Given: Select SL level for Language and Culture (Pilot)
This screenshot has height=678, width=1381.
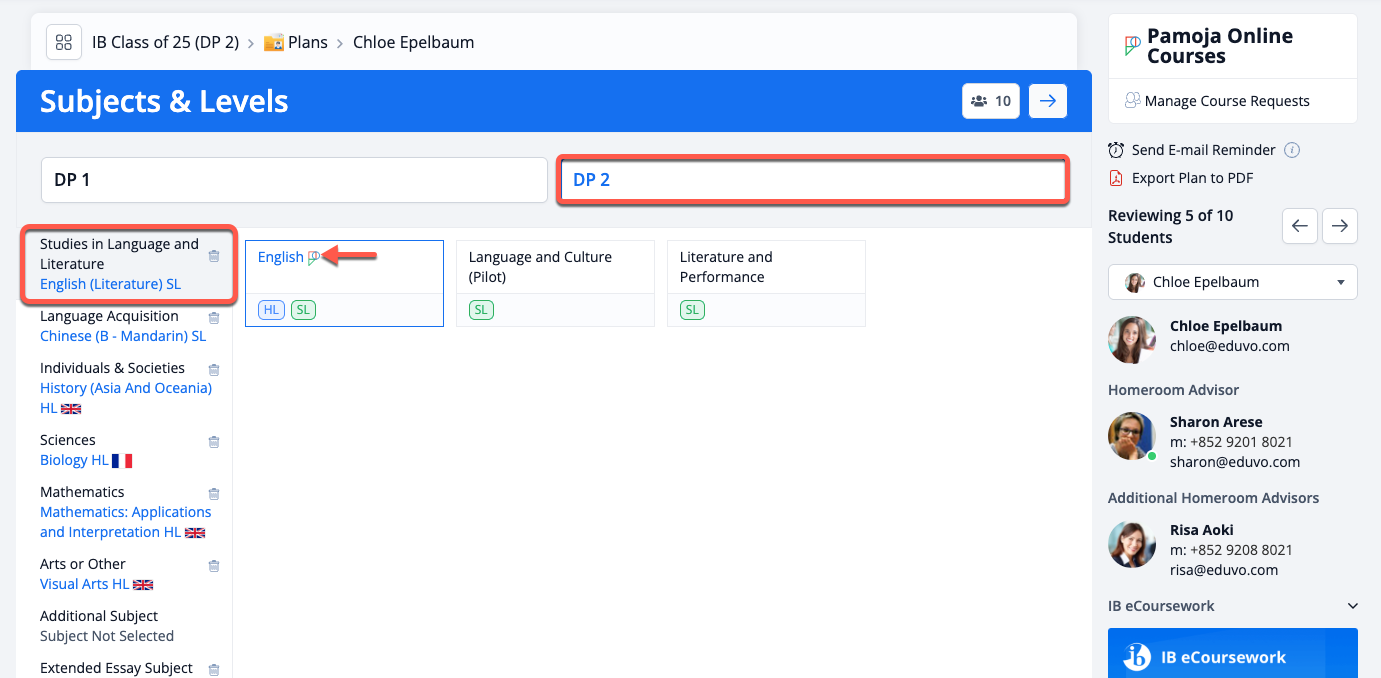Looking at the screenshot, I should point(481,310).
